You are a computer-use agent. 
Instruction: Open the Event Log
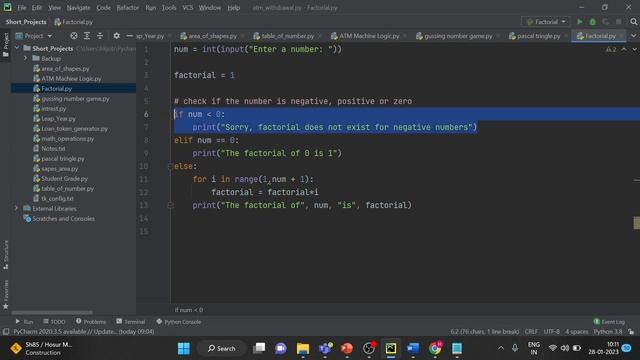(x=609, y=322)
